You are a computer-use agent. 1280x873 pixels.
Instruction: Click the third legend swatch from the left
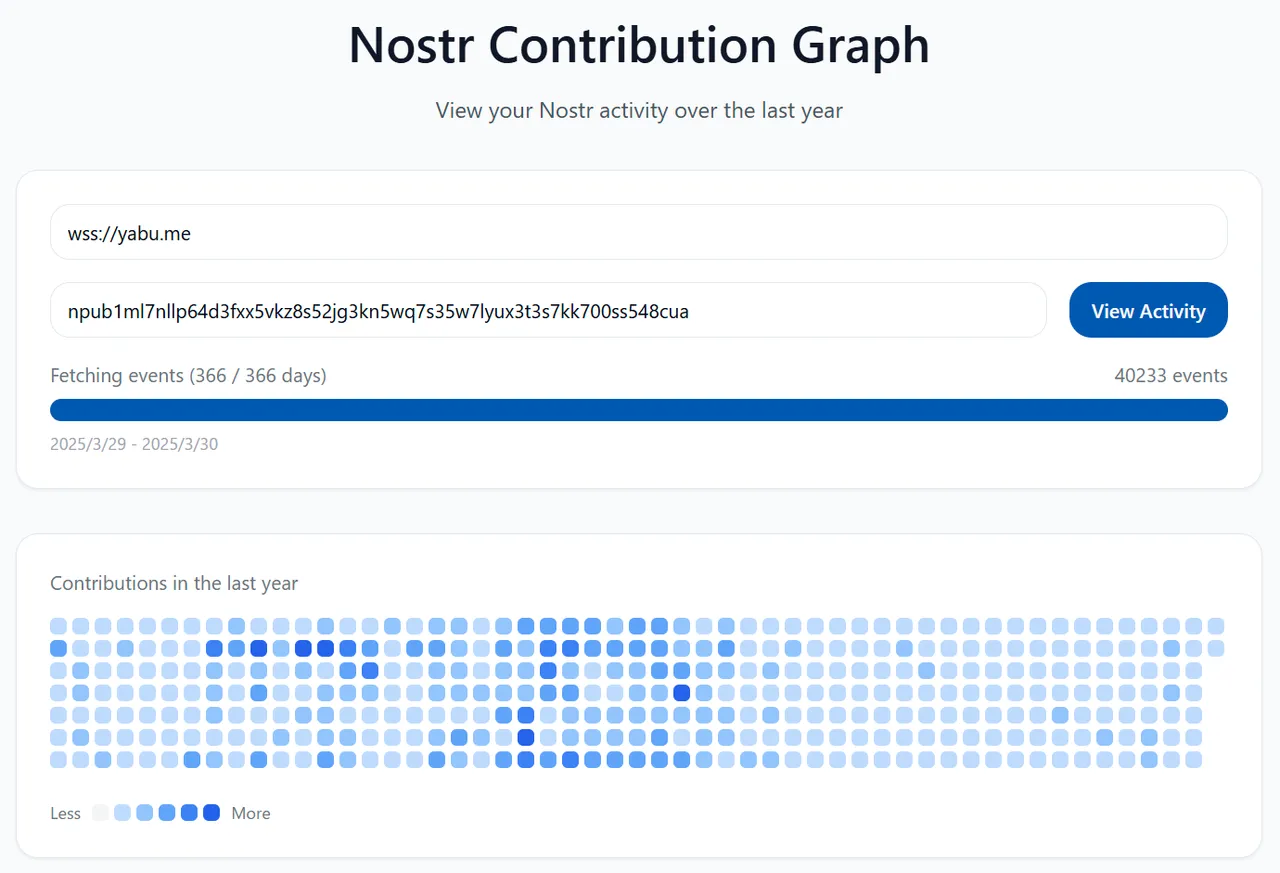(x=144, y=813)
